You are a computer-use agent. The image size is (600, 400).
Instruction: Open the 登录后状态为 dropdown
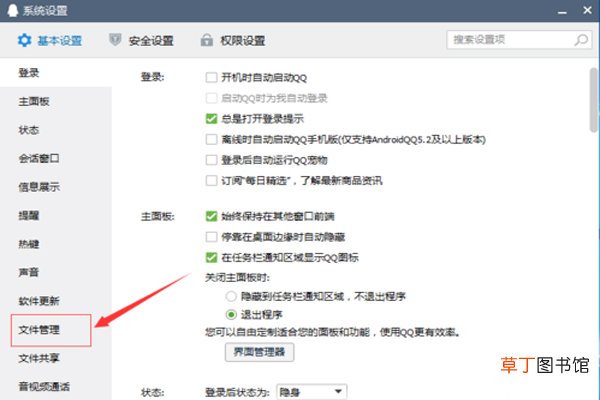tap(311, 392)
